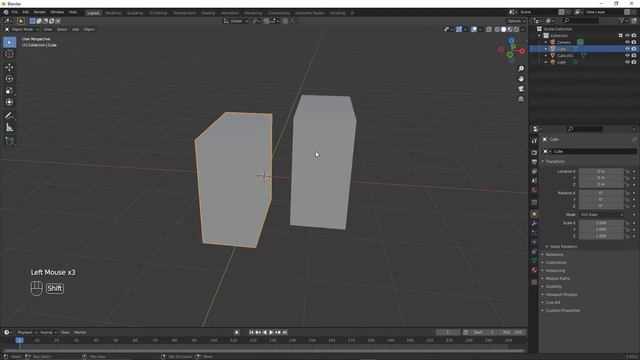Click the Scale X value field
This screenshot has height=360, width=640.
[601, 223]
